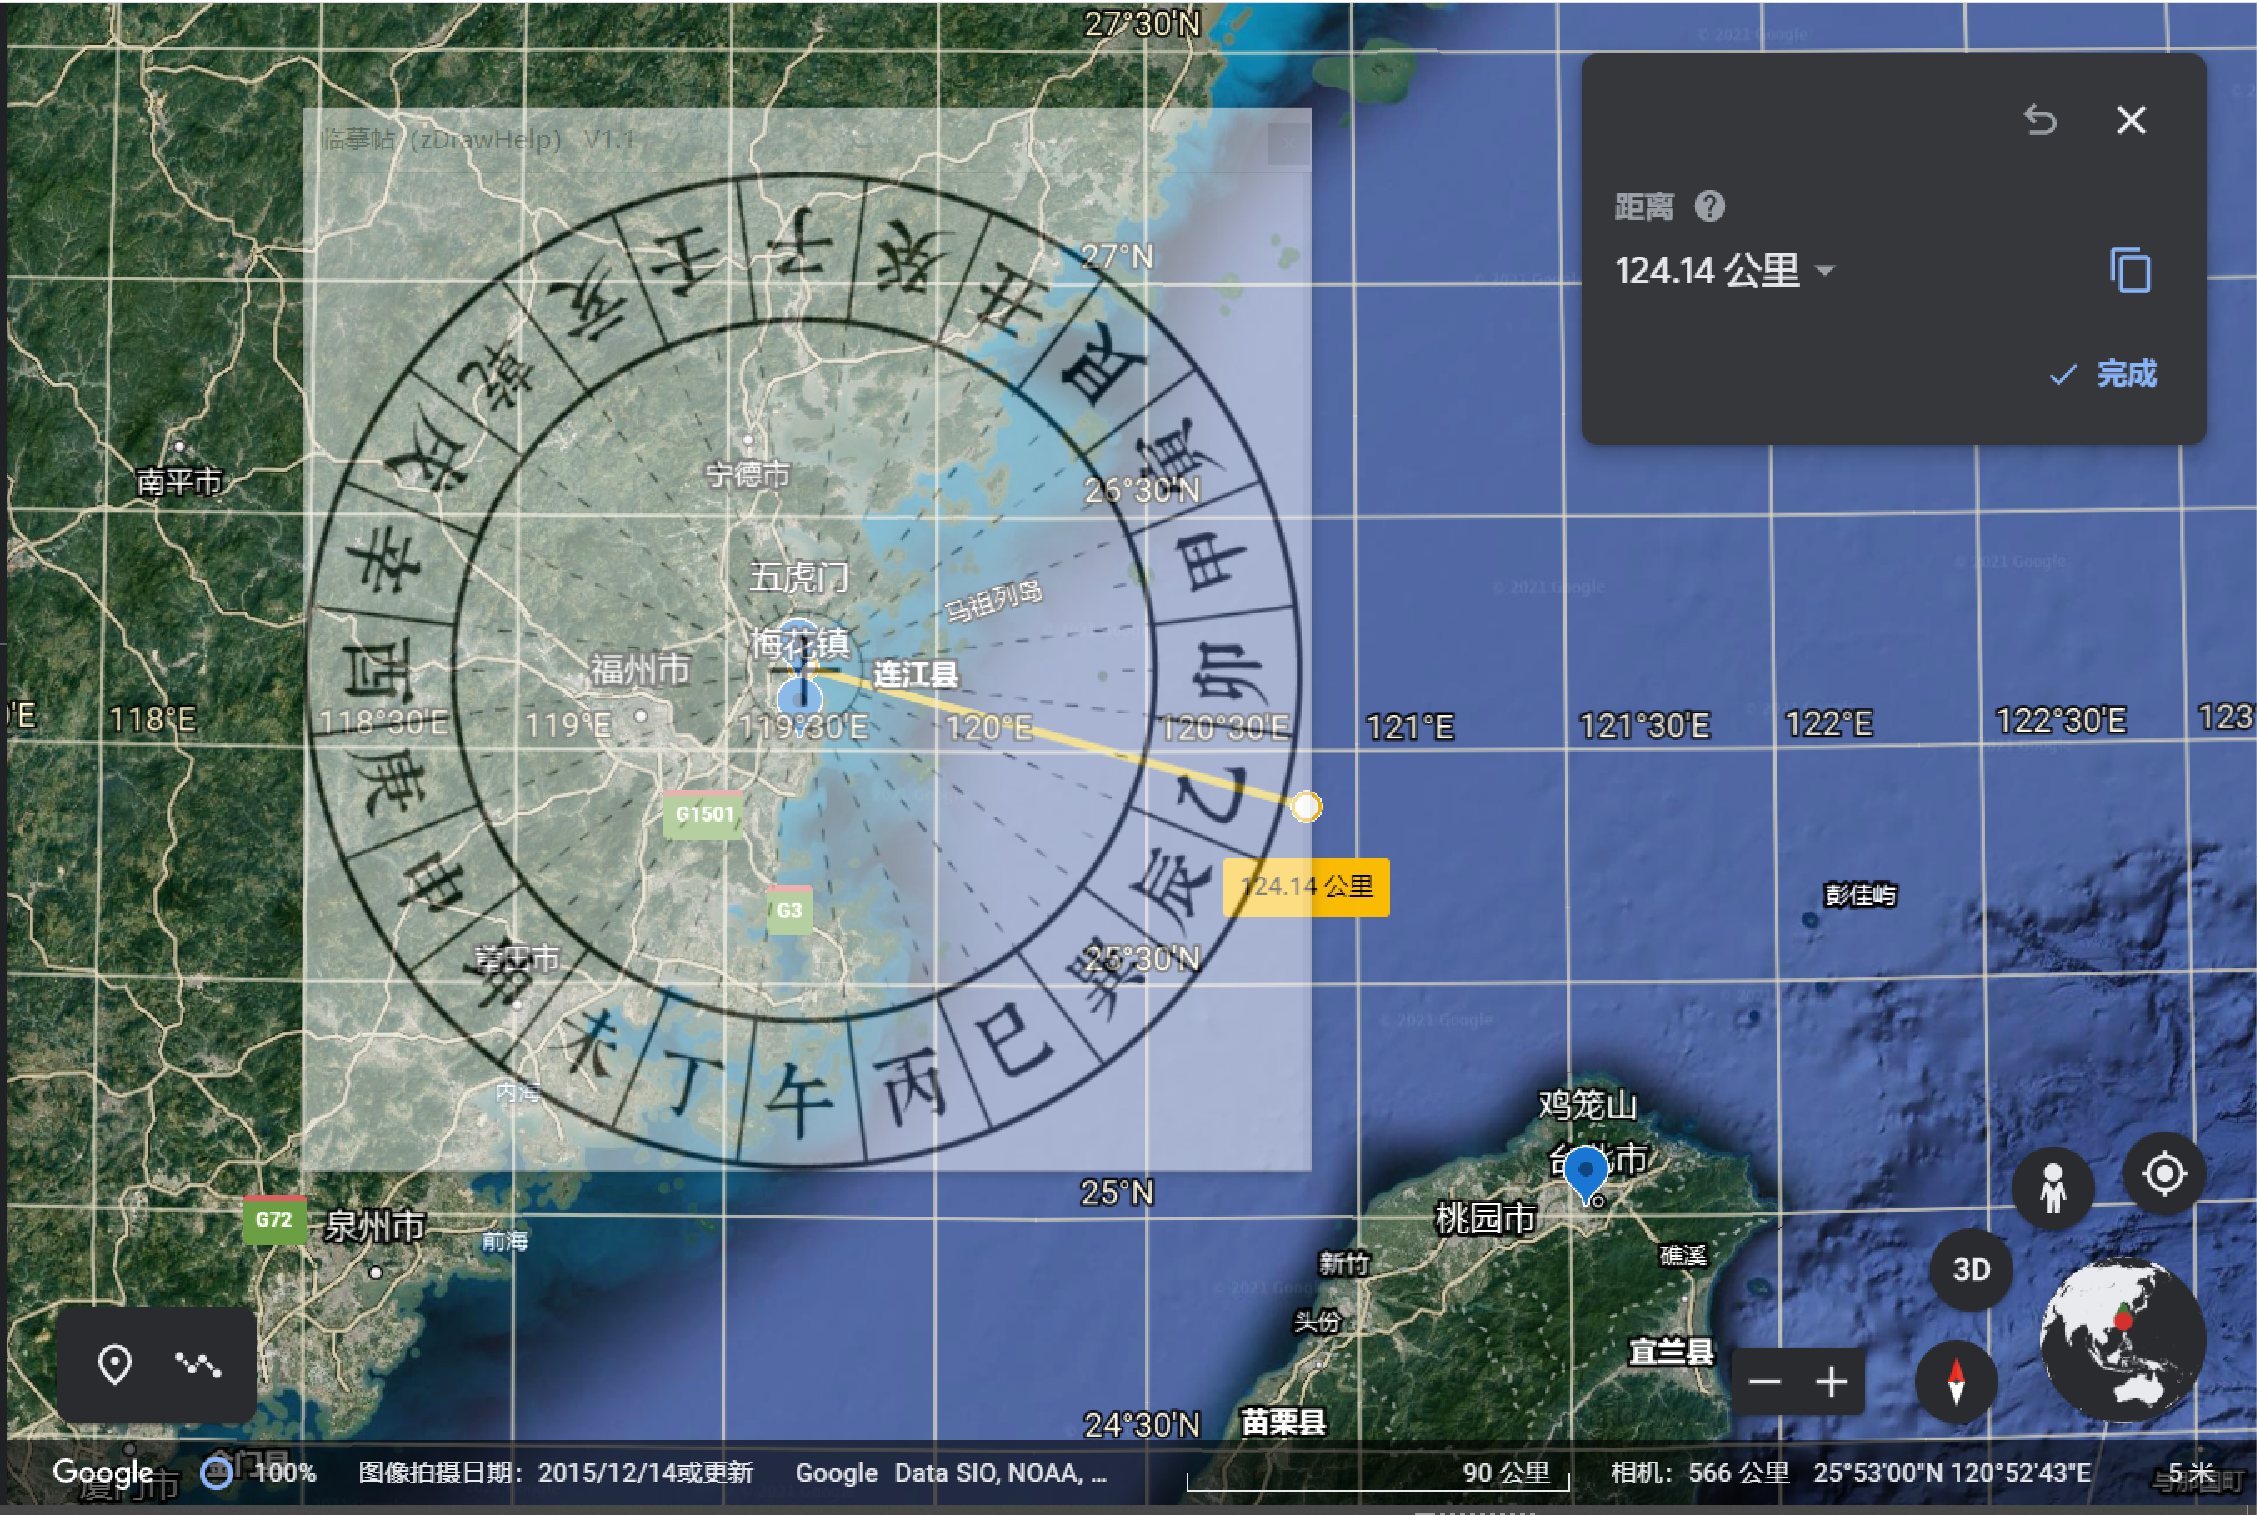This screenshot has width=2257, height=1516.
Task: Click the white endpoint of measurement line
Action: pos(1305,806)
